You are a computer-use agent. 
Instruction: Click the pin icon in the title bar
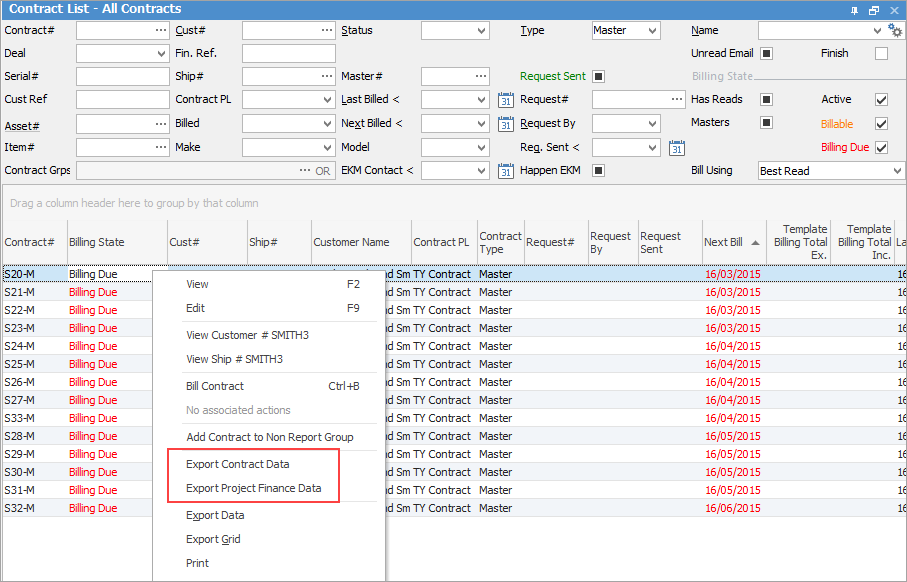[855, 9]
